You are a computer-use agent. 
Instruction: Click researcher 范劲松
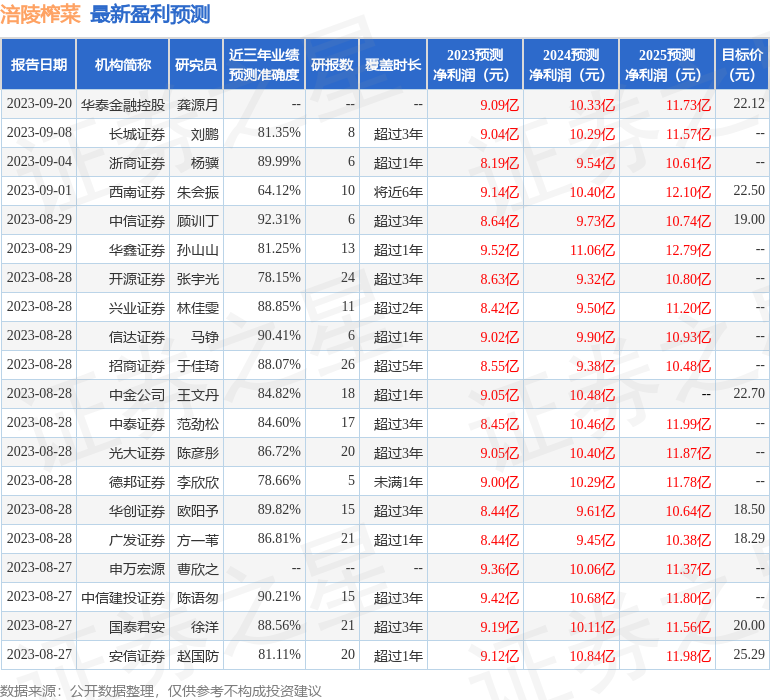[x=197, y=423]
